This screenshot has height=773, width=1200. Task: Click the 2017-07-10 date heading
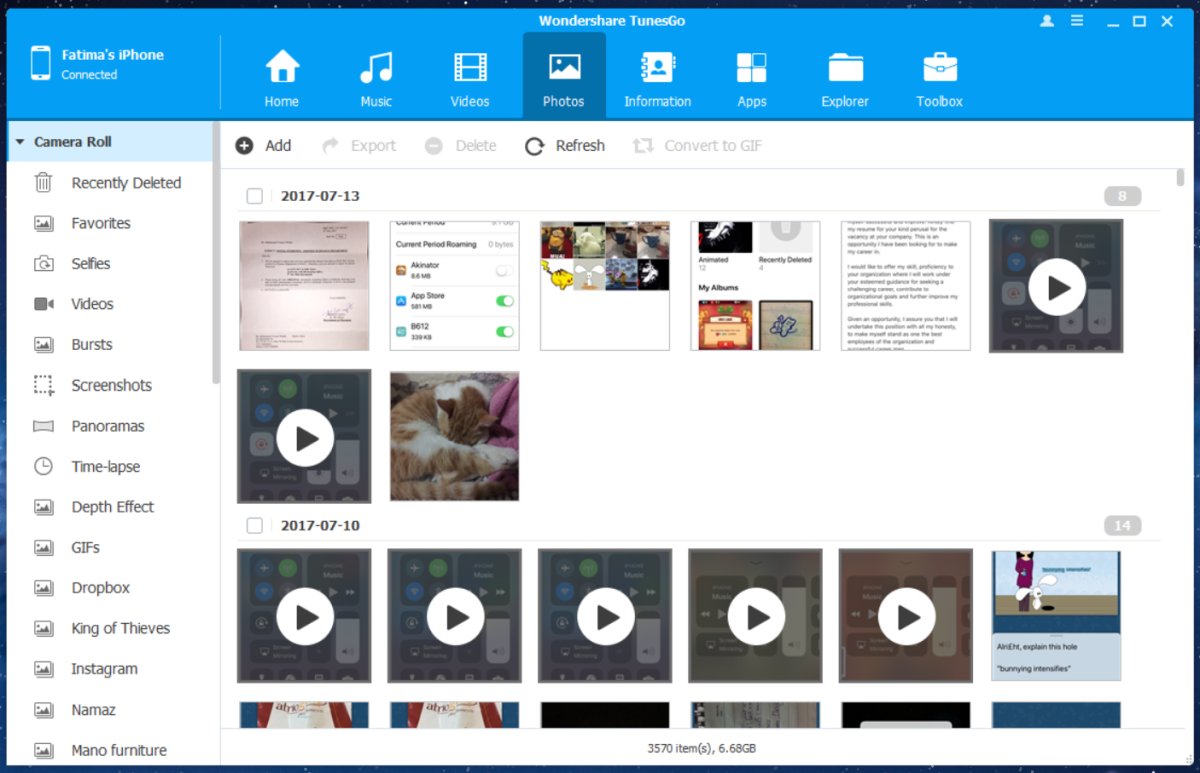click(x=320, y=526)
